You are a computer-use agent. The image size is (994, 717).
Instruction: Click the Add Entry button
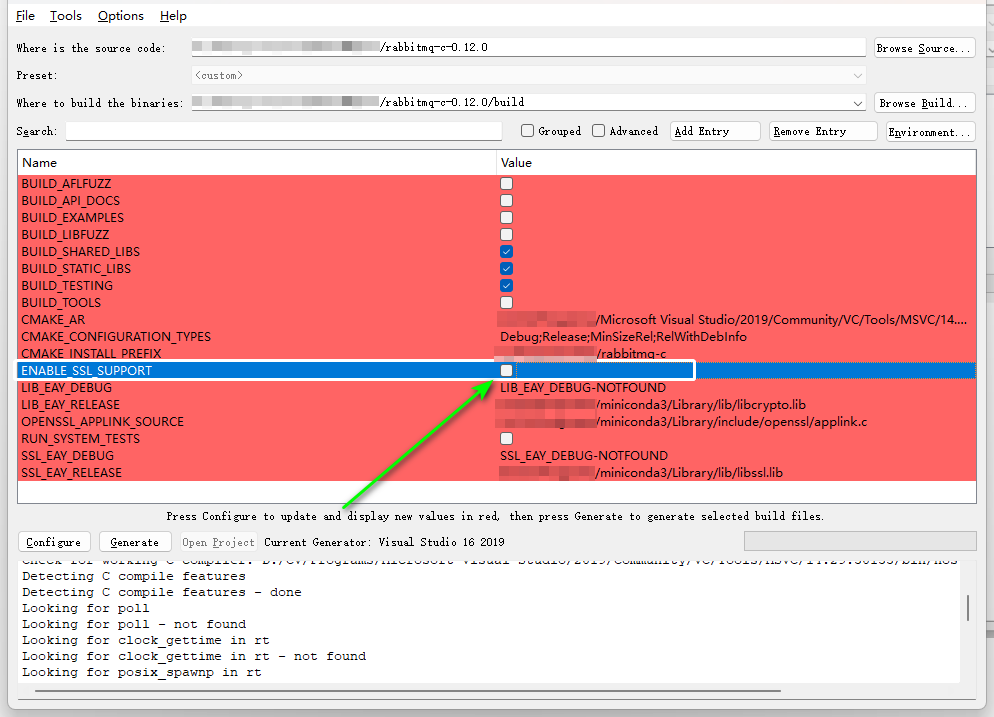click(715, 131)
